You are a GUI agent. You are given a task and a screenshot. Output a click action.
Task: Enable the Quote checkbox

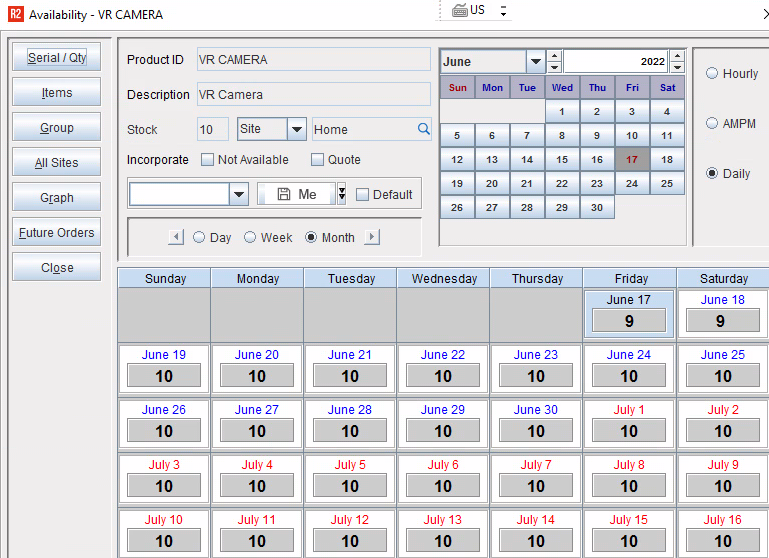click(318, 160)
